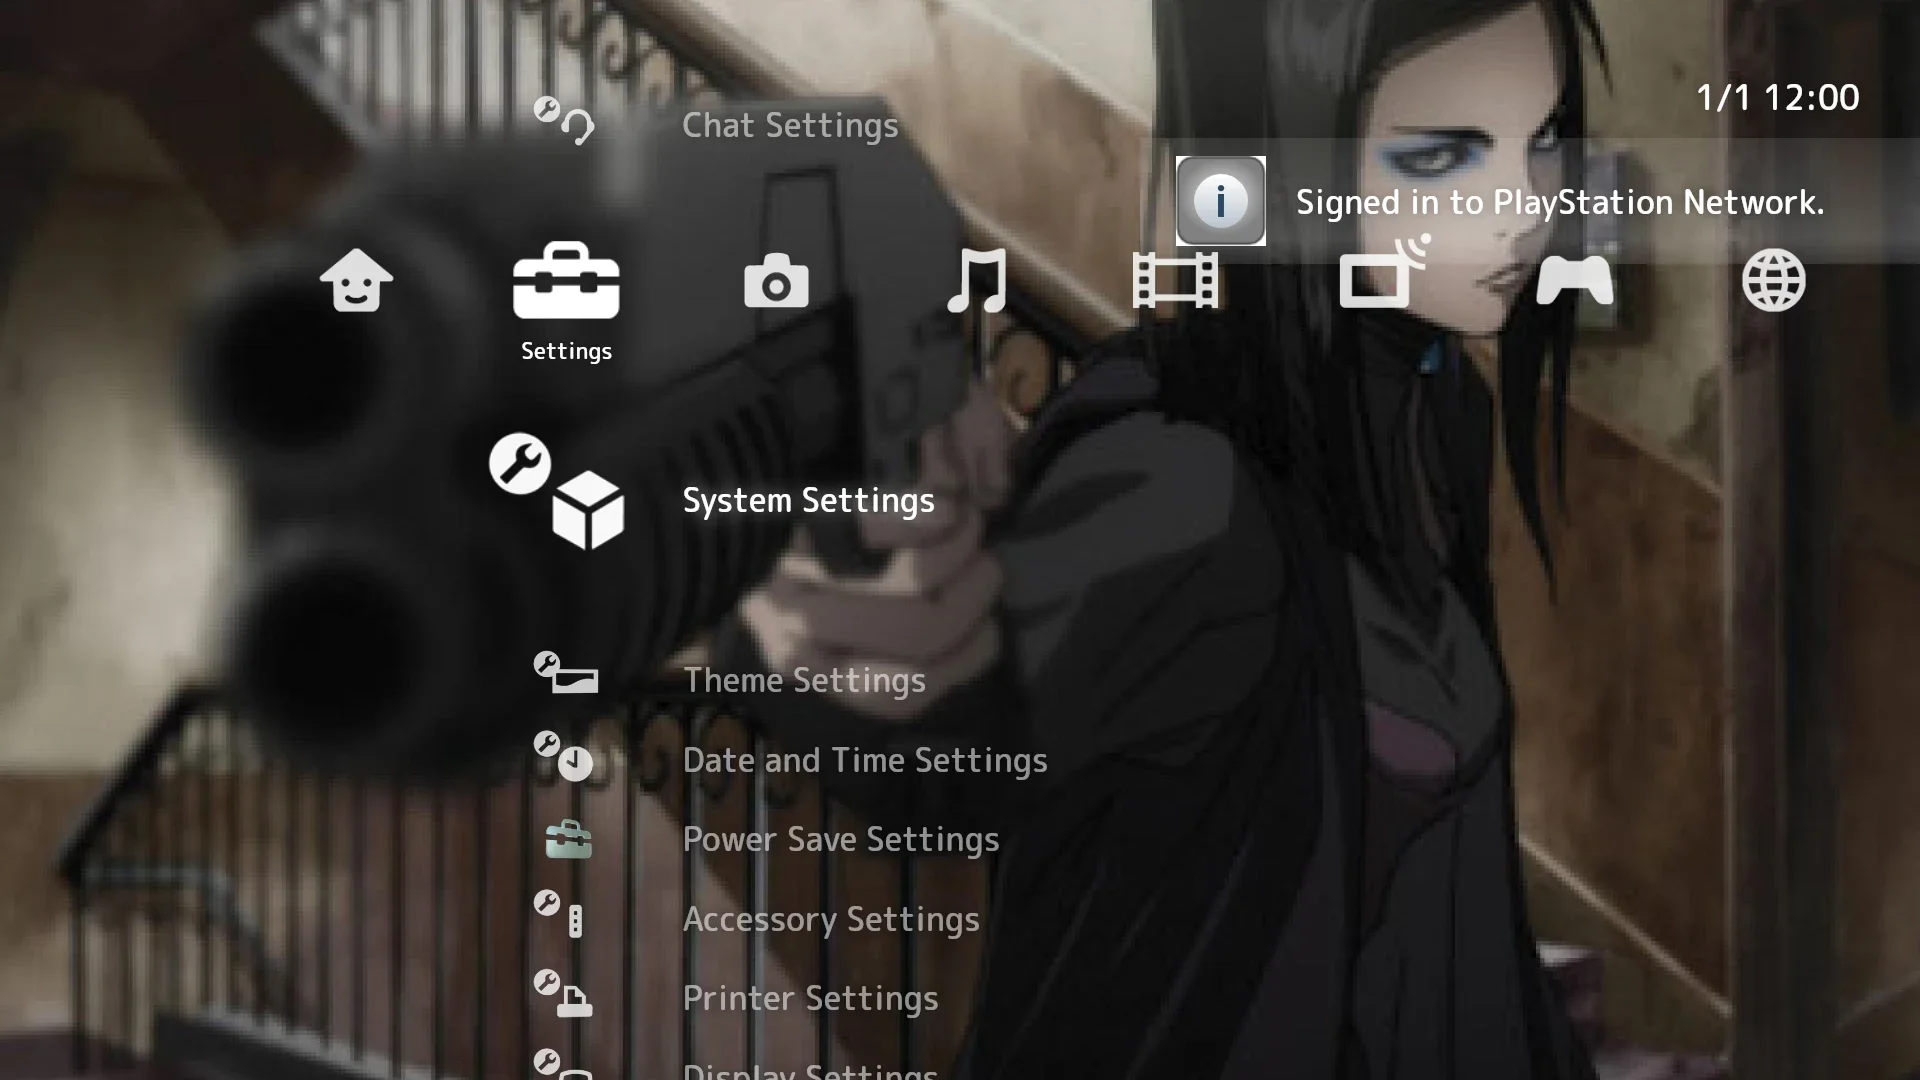Viewport: 1920px width, 1080px height.
Task: Open Printer Settings
Action: click(x=810, y=999)
